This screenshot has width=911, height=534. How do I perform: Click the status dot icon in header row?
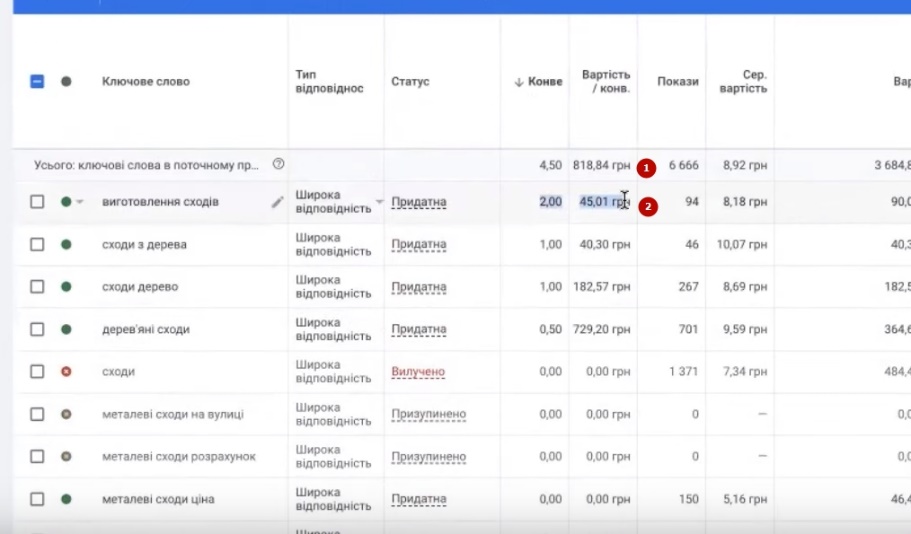click(66, 82)
